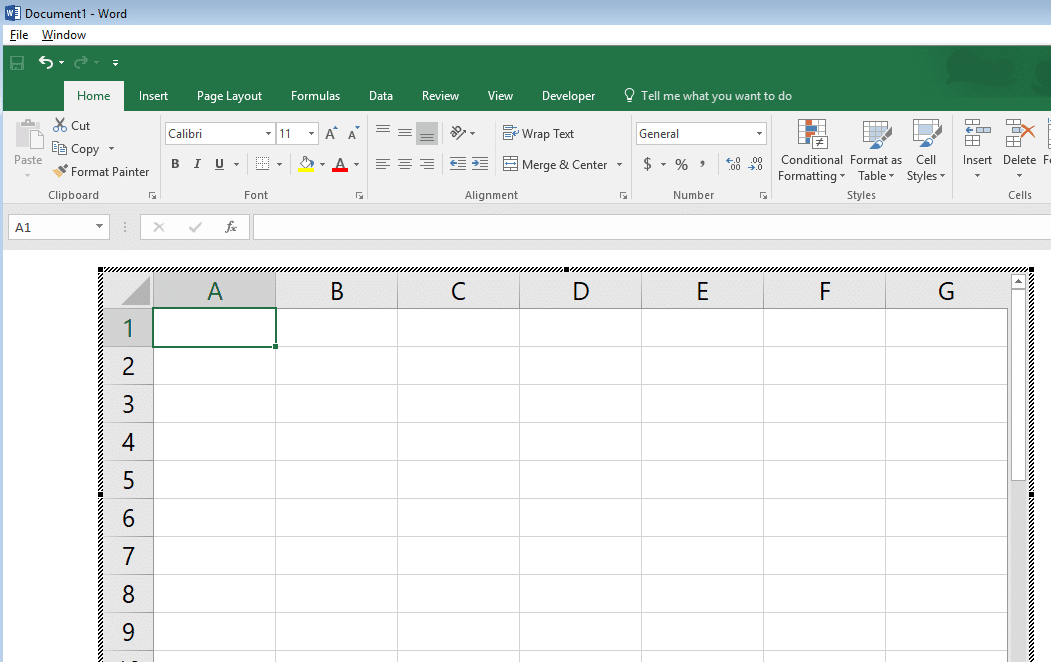Apply Percent Style
Screen dimensions: 1051x662
pyautogui.click(x=682, y=164)
